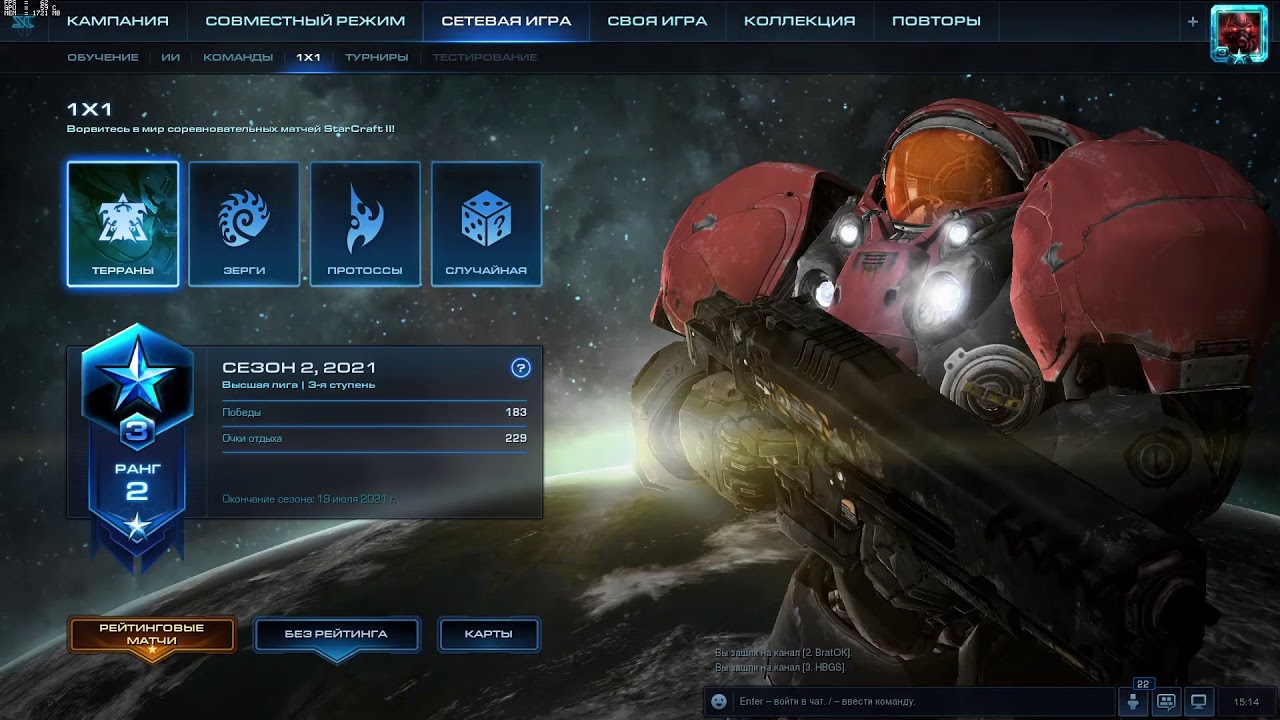Click the Высшая лига 3-я ступень text

tap(299, 385)
